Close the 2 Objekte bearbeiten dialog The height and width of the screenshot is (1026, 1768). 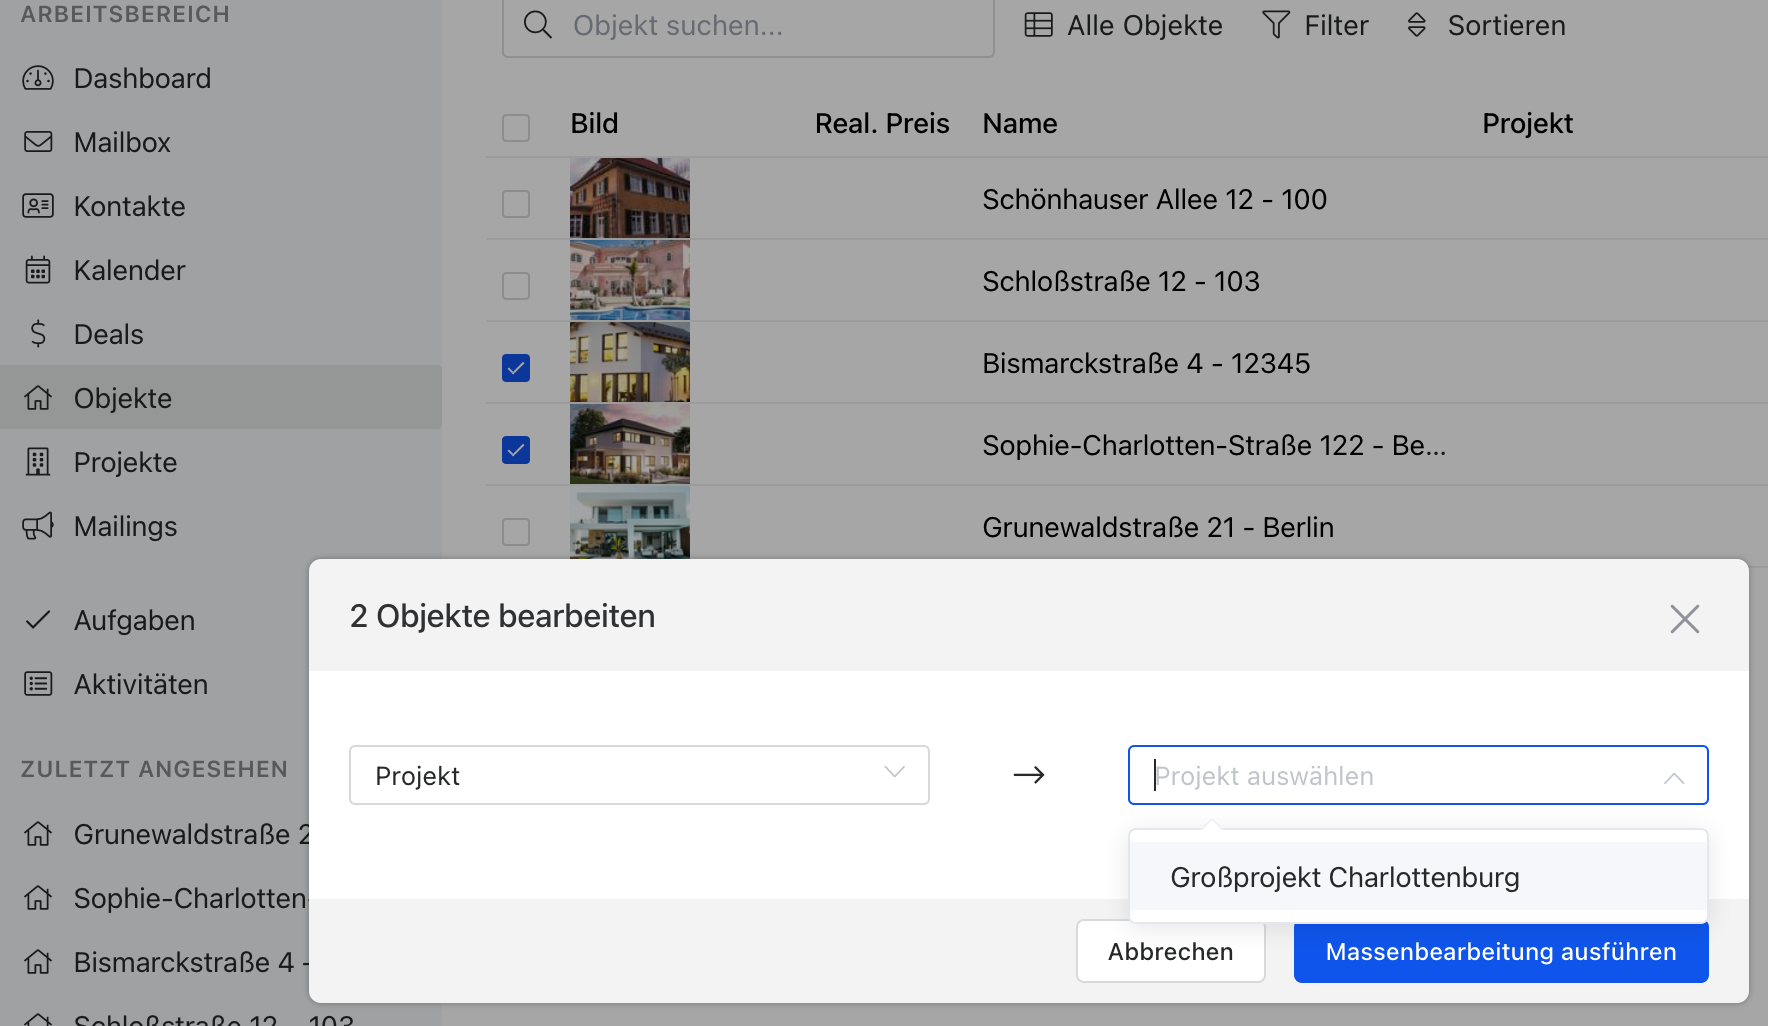point(1684,619)
